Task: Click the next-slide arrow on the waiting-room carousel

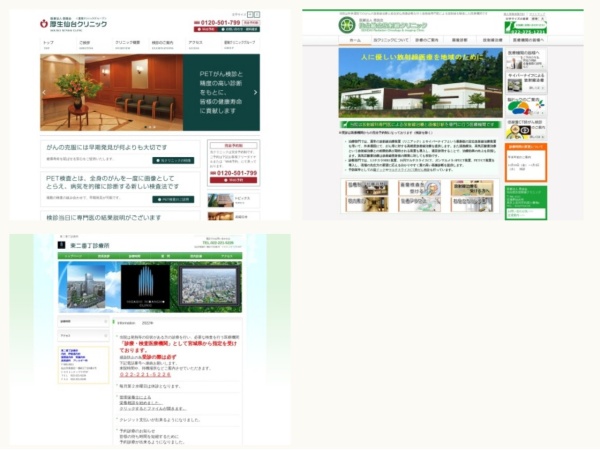Action: (255, 92)
